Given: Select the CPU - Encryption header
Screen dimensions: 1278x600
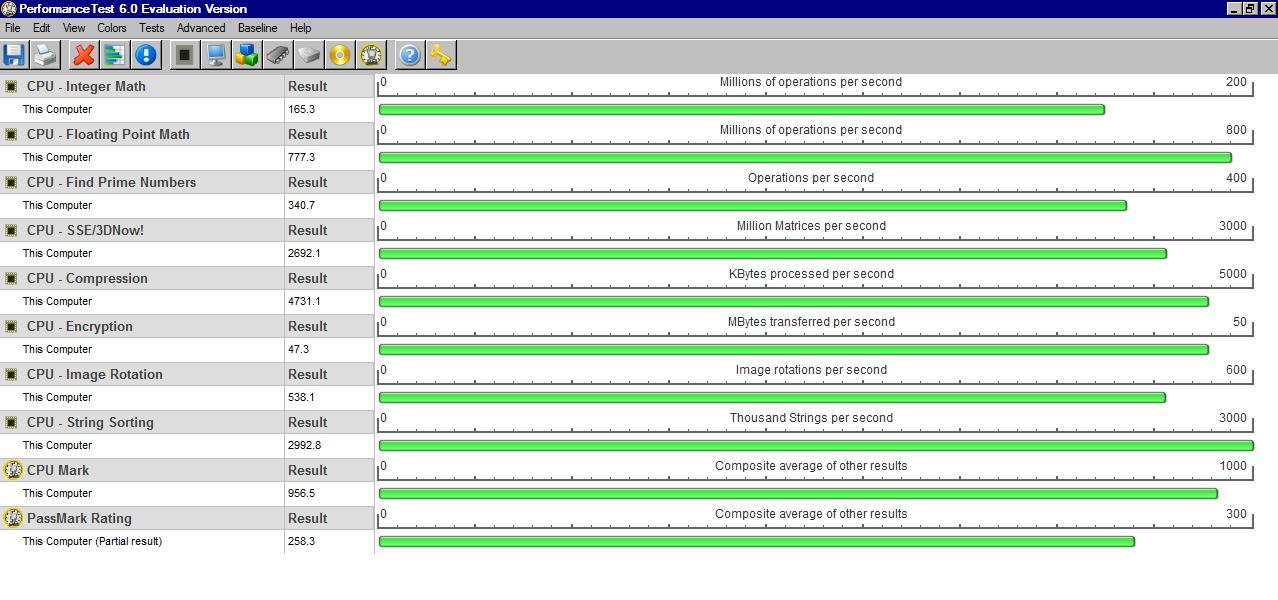Looking at the screenshot, I should click(x=79, y=326).
